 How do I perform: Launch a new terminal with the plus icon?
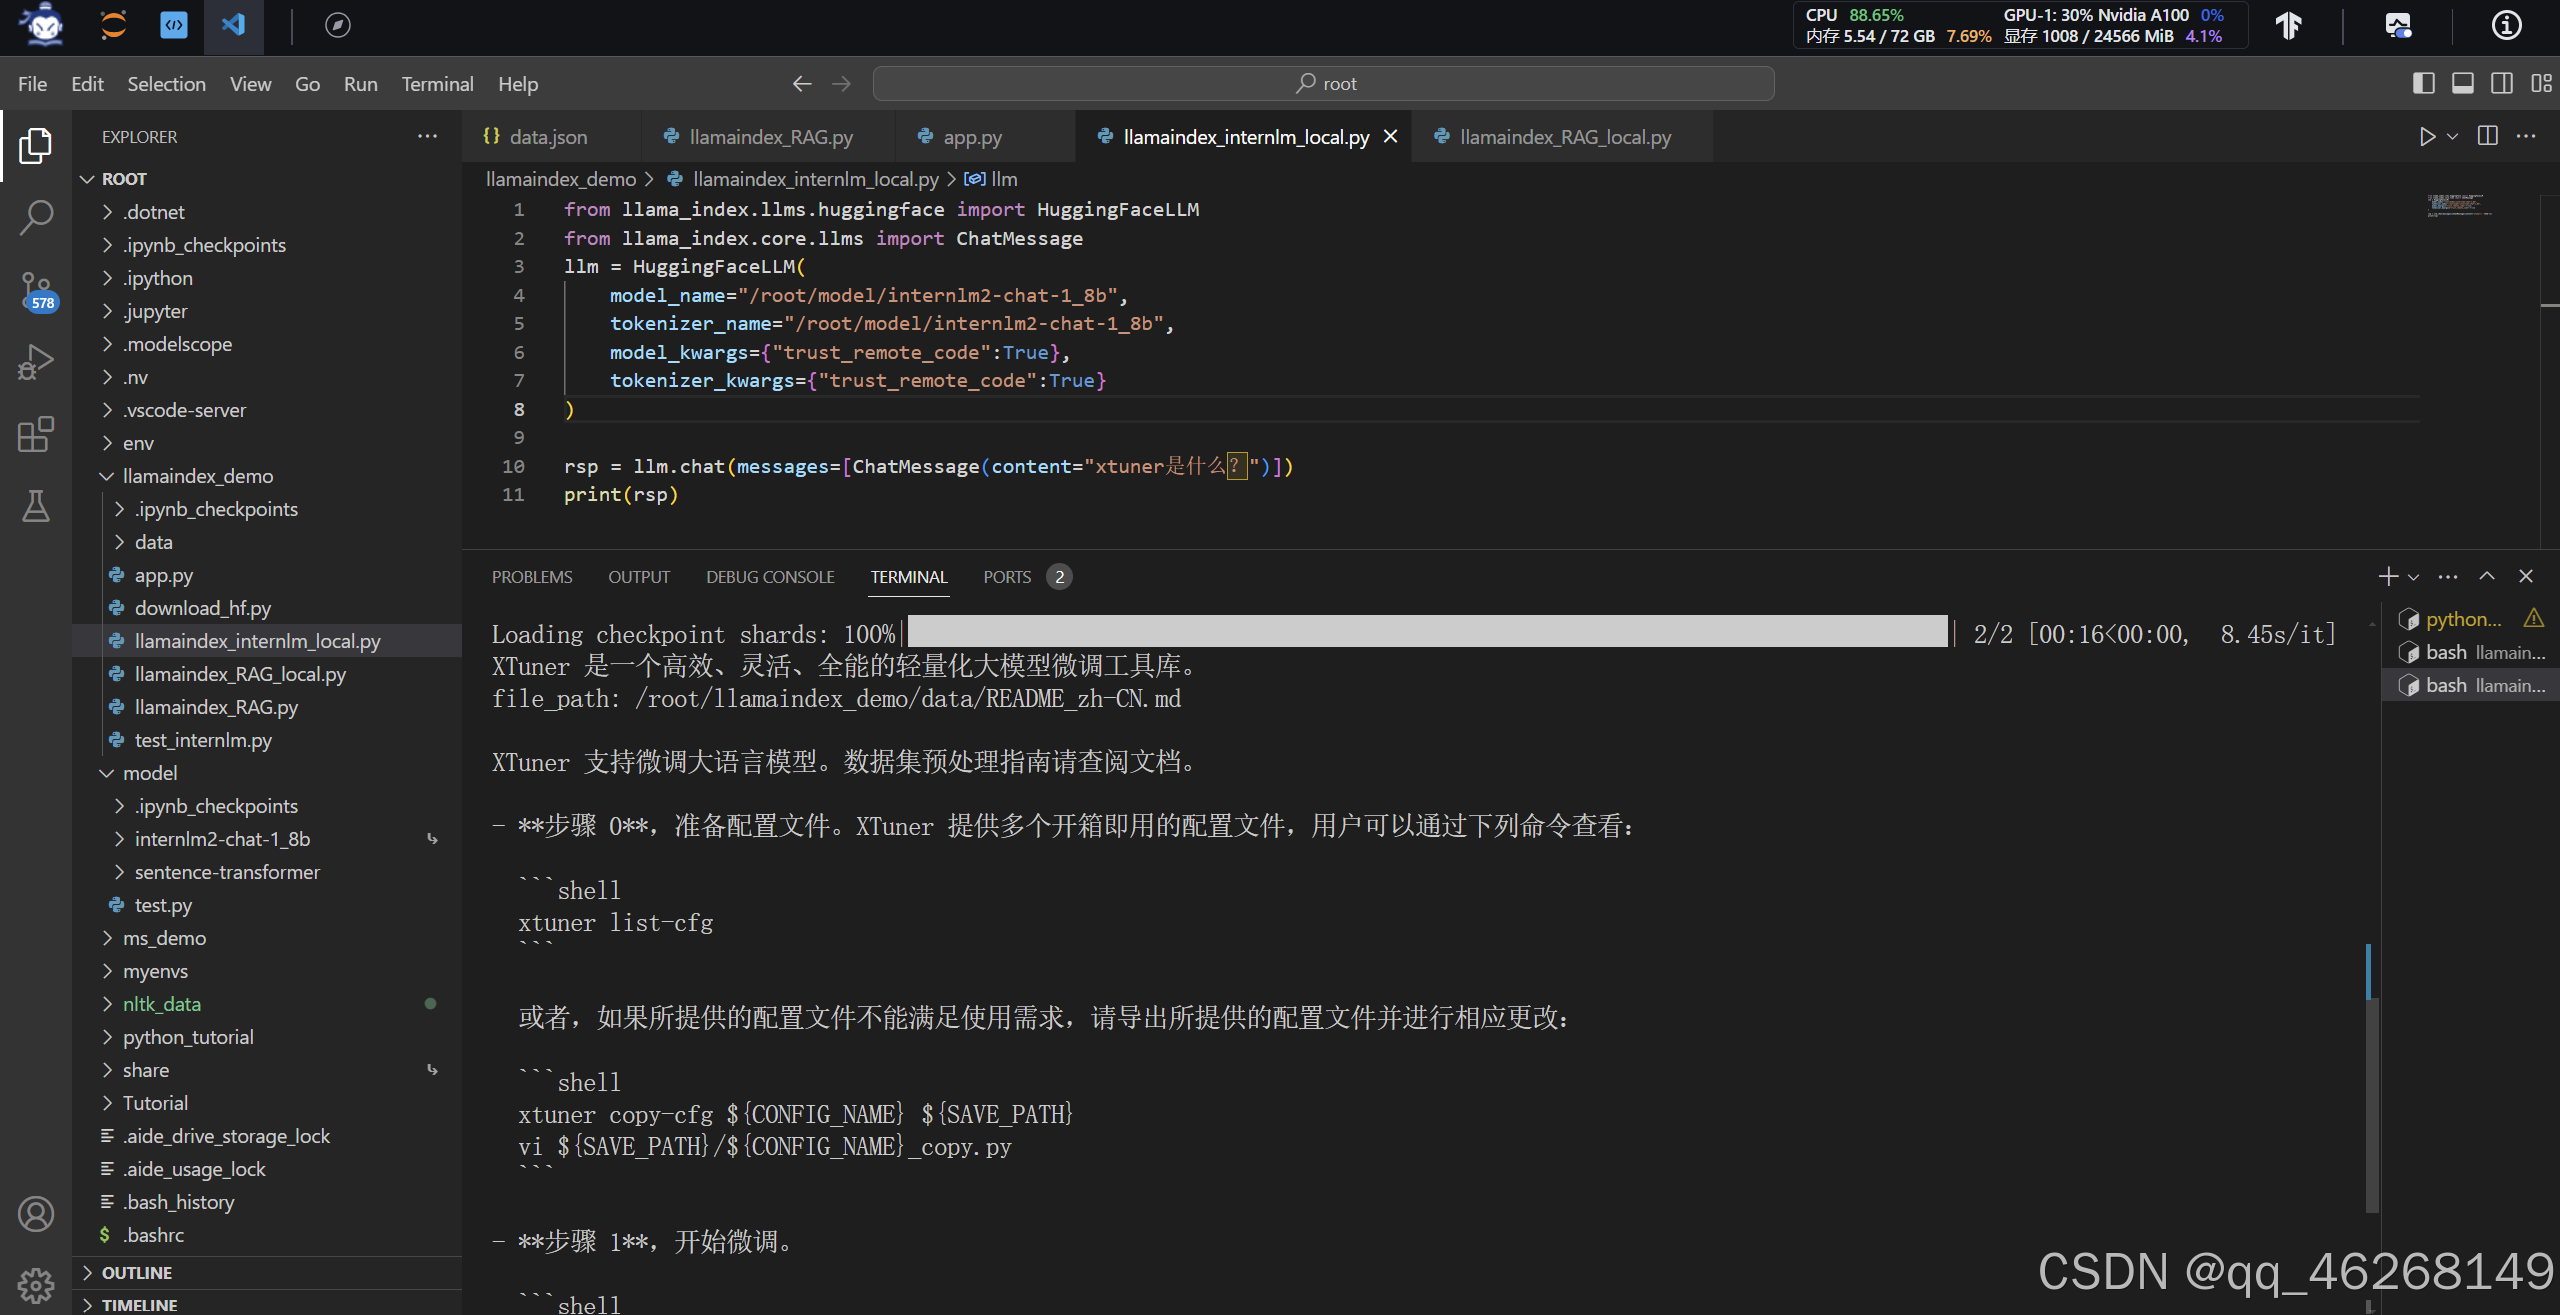[x=2388, y=576]
